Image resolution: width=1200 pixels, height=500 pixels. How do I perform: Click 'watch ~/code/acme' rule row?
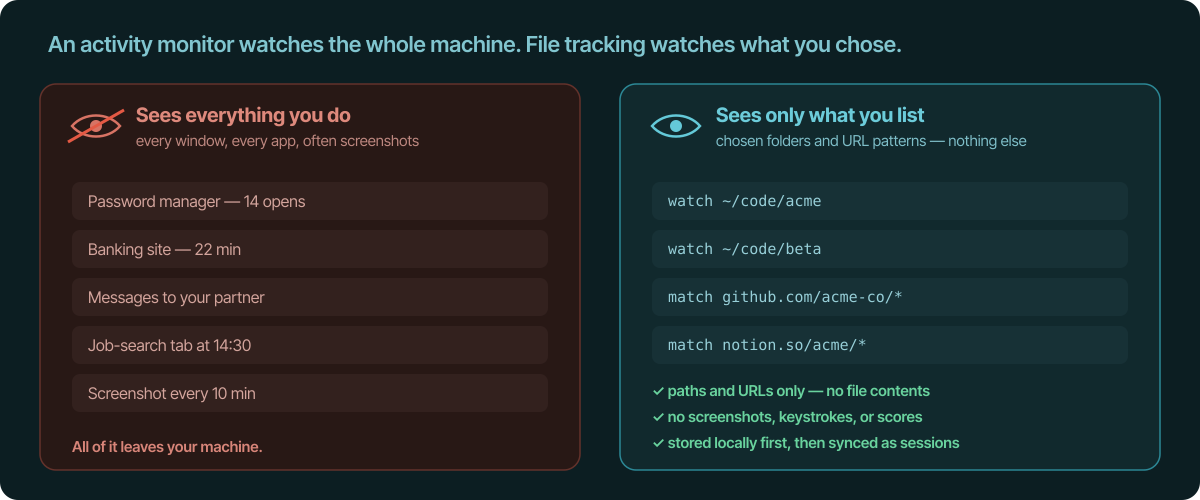tap(890, 201)
